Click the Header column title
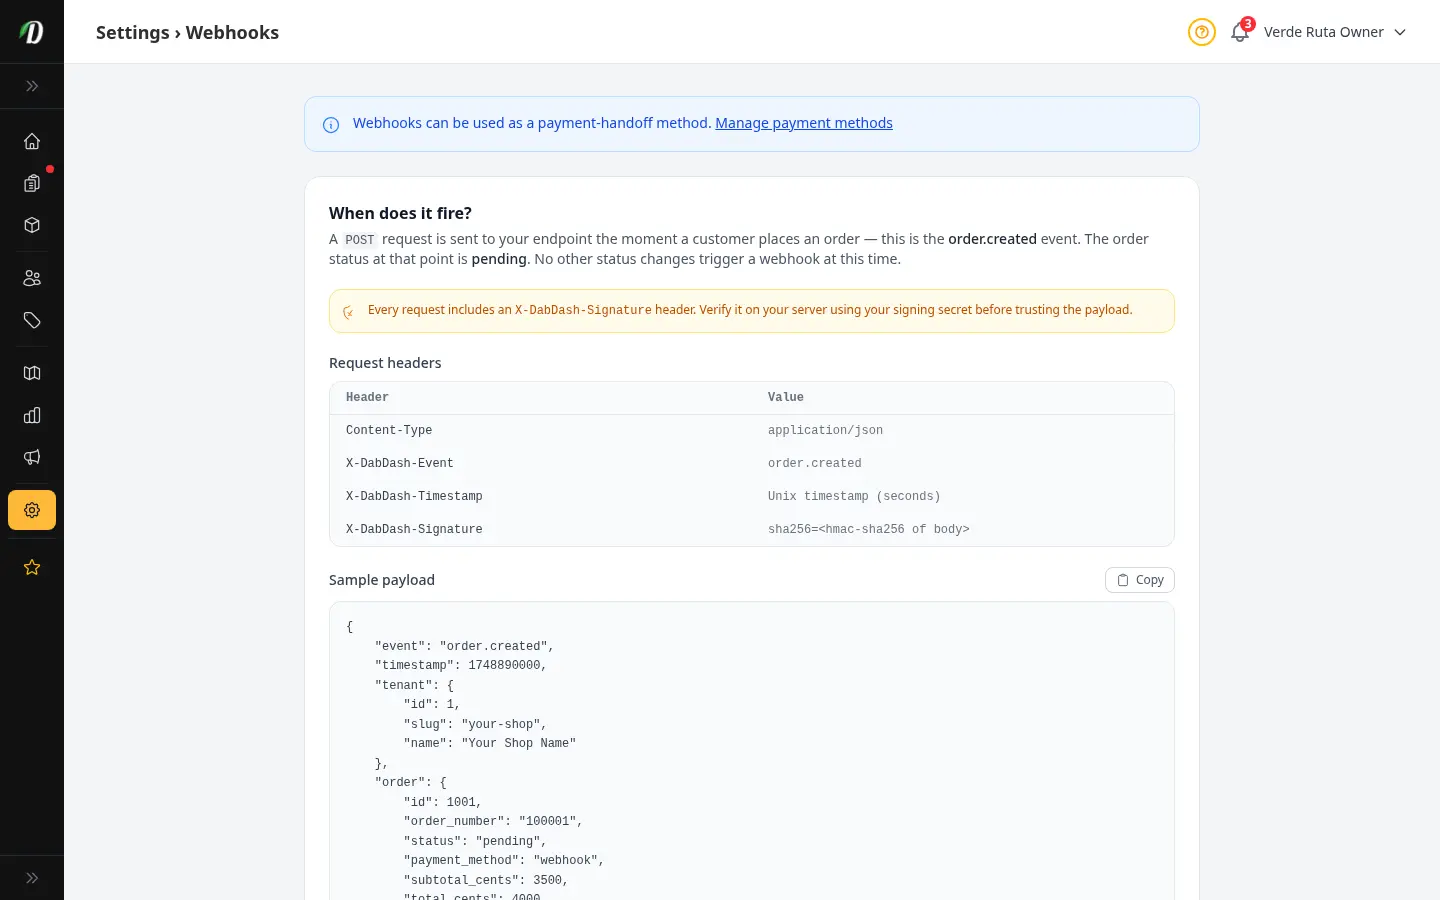Viewport: 1440px width, 900px height. click(367, 397)
